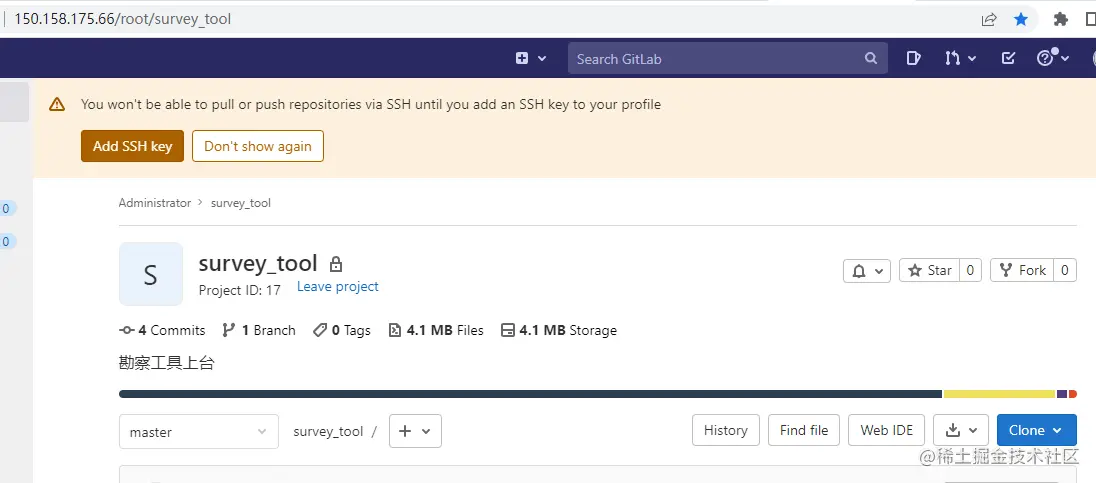1096x483 pixels.
Task: Open the add file plus dropdown
Action: click(x=415, y=431)
